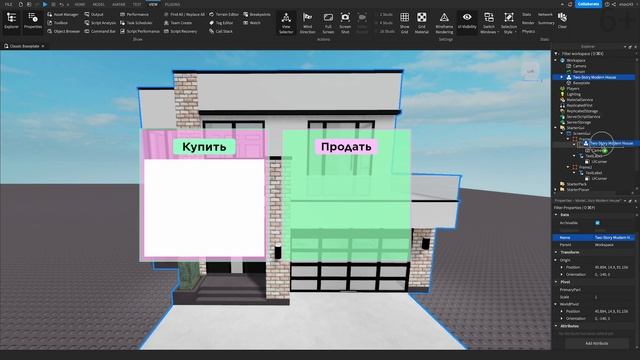Click the Купить label in viewport
The image size is (640, 360).
click(204, 147)
